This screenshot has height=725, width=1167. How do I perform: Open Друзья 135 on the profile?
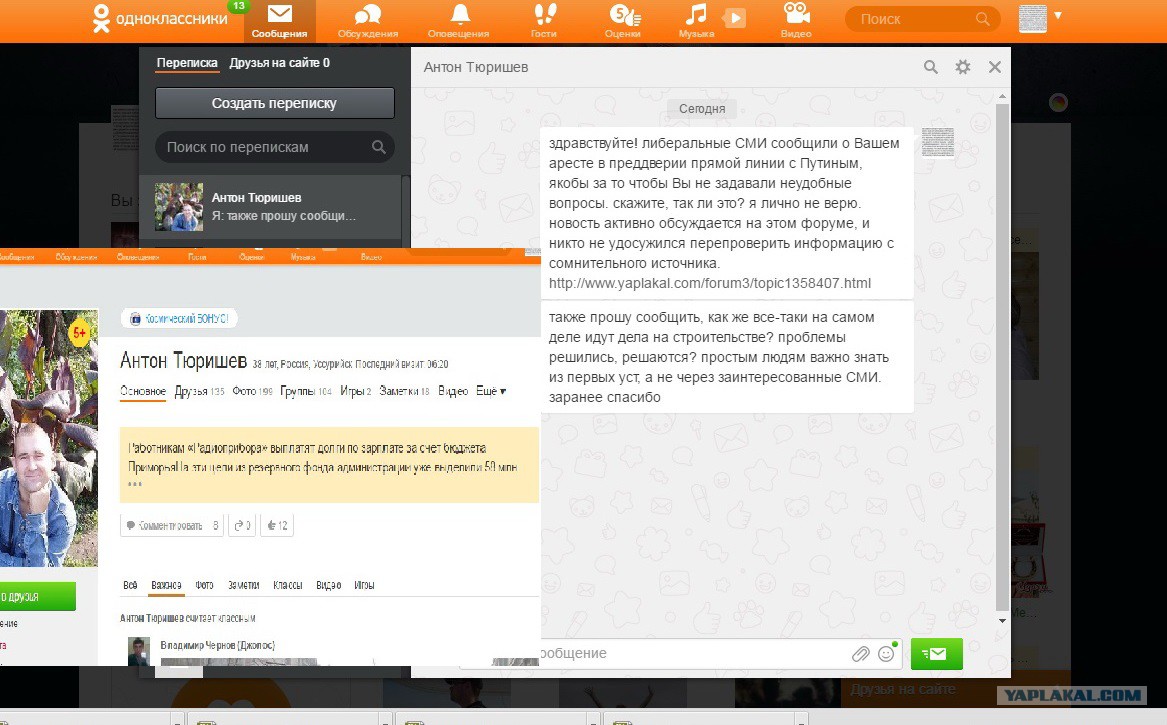(199, 391)
